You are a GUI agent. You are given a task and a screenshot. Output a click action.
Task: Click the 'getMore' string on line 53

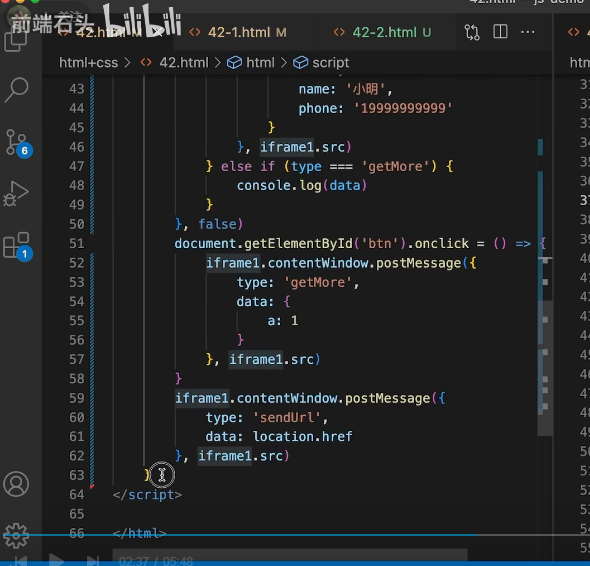(318, 282)
